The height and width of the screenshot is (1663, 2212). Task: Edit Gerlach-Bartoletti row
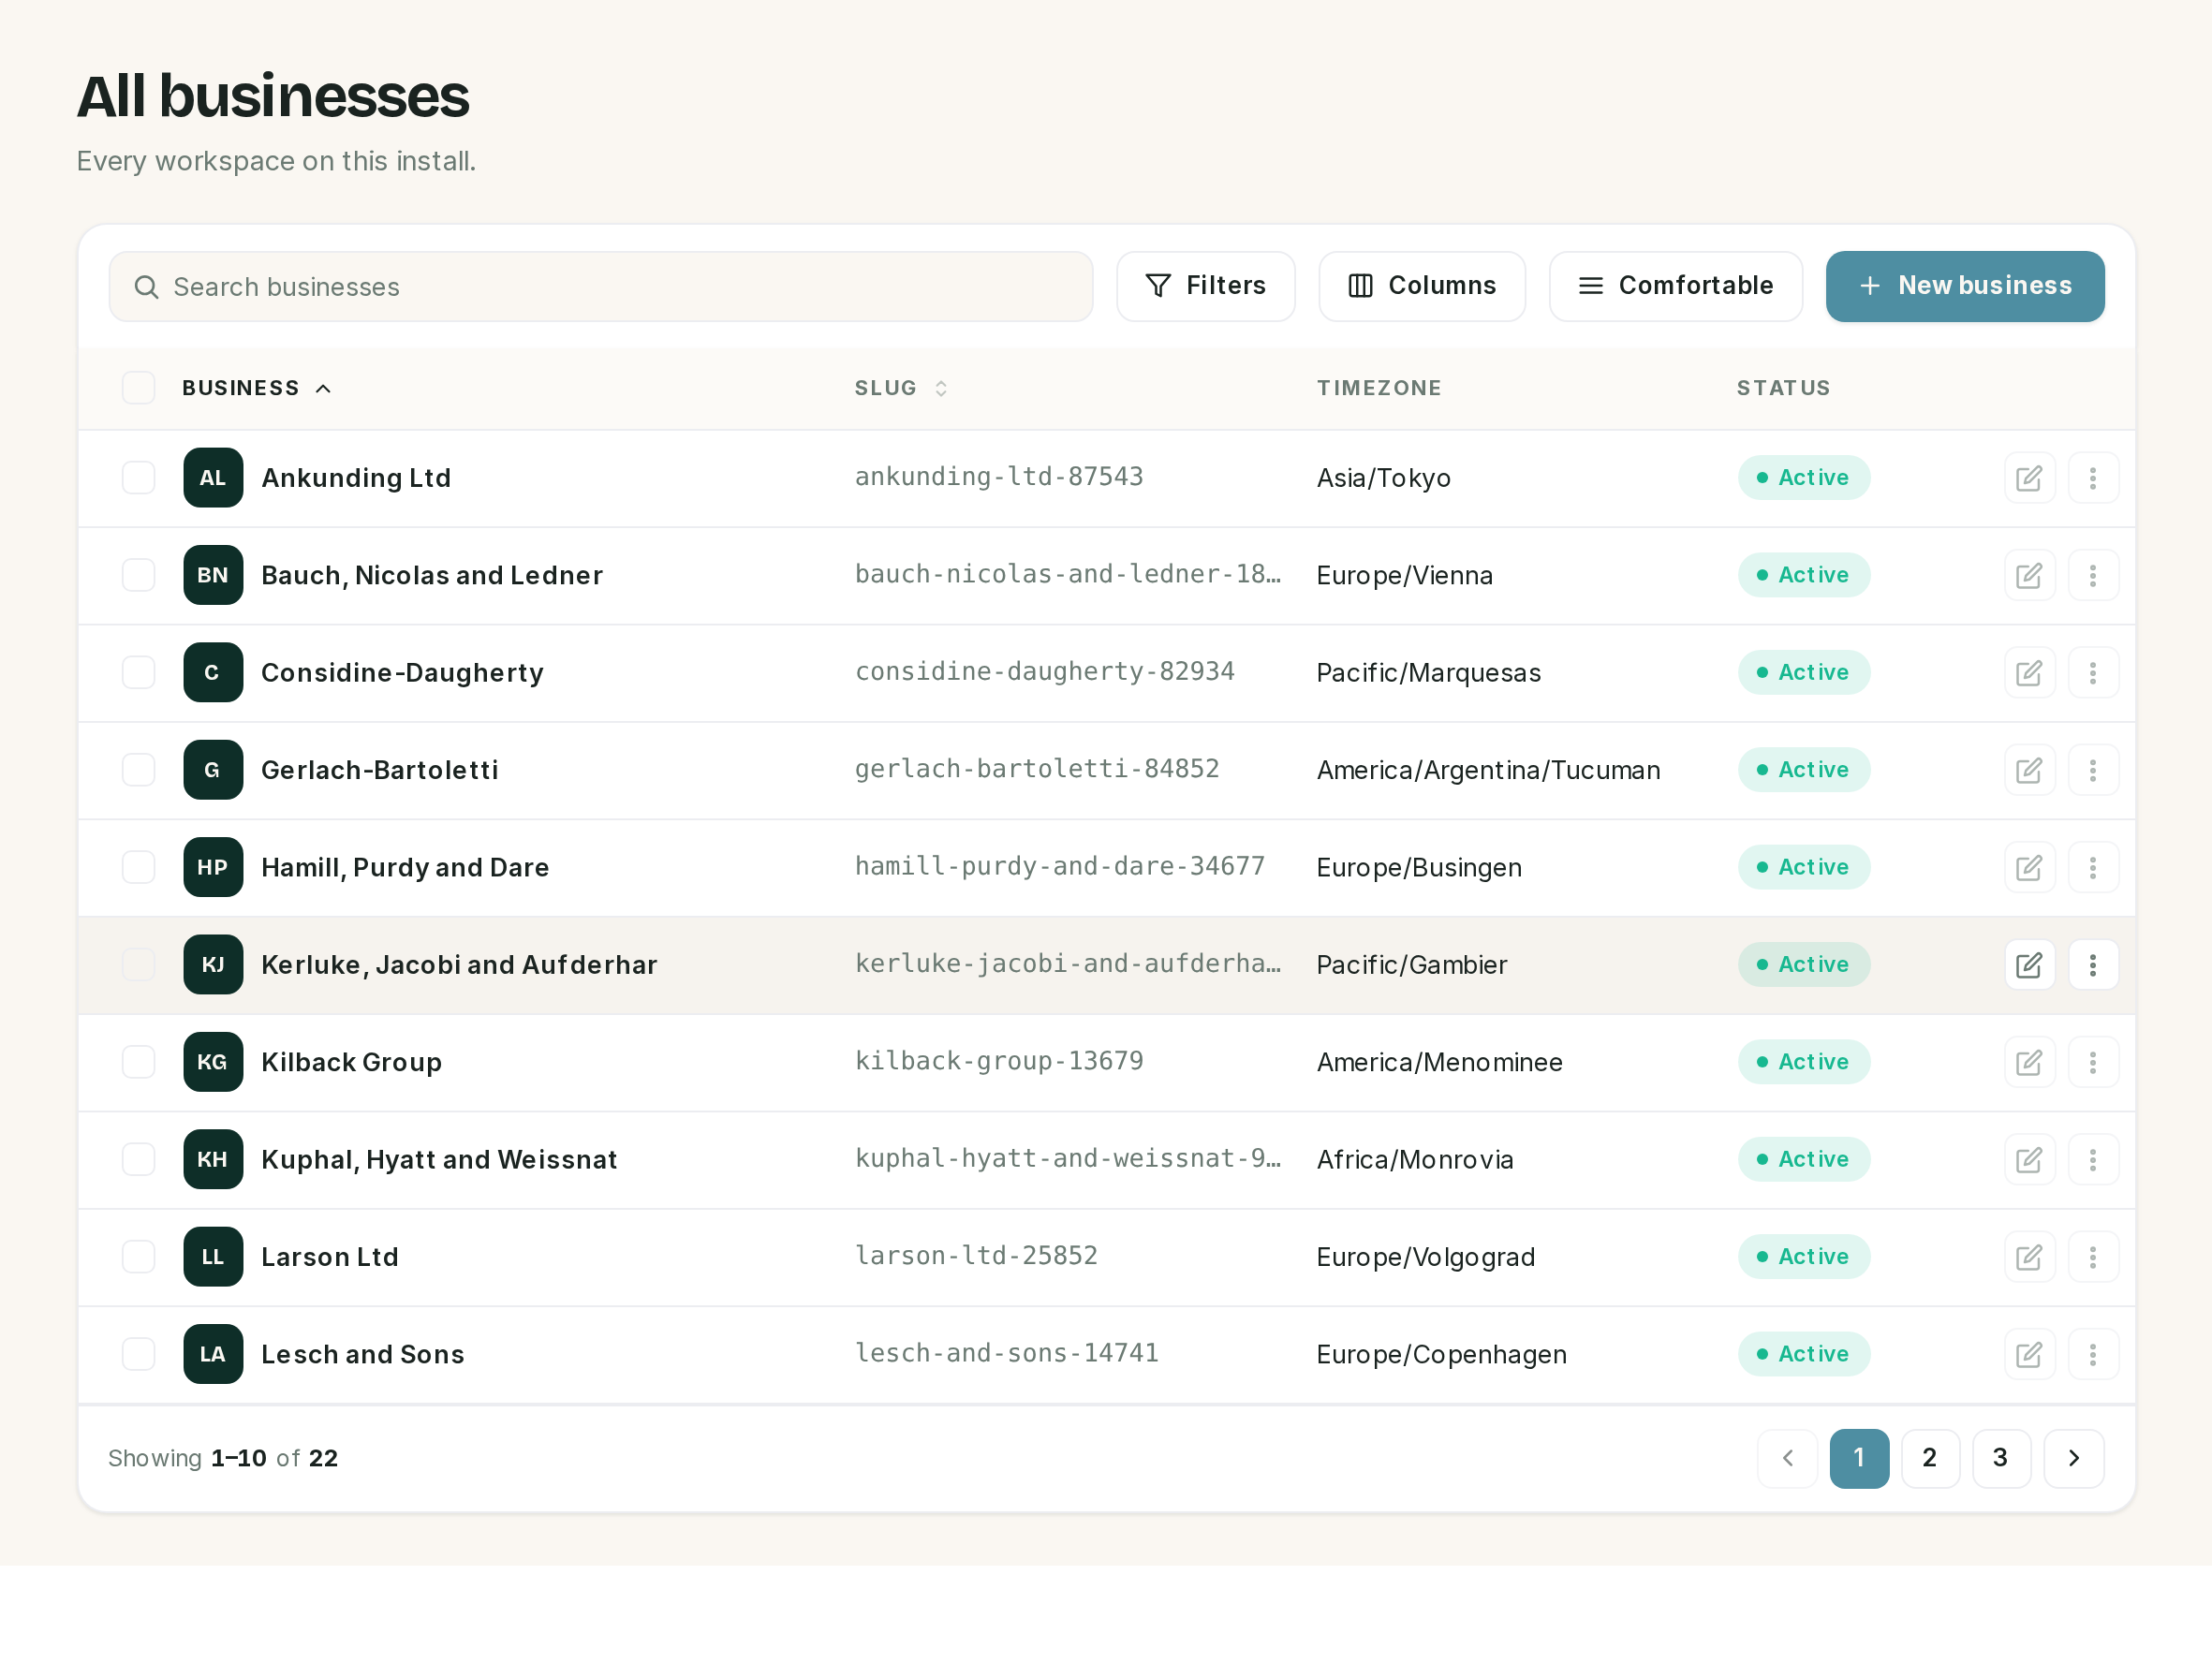pos(2029,770)
